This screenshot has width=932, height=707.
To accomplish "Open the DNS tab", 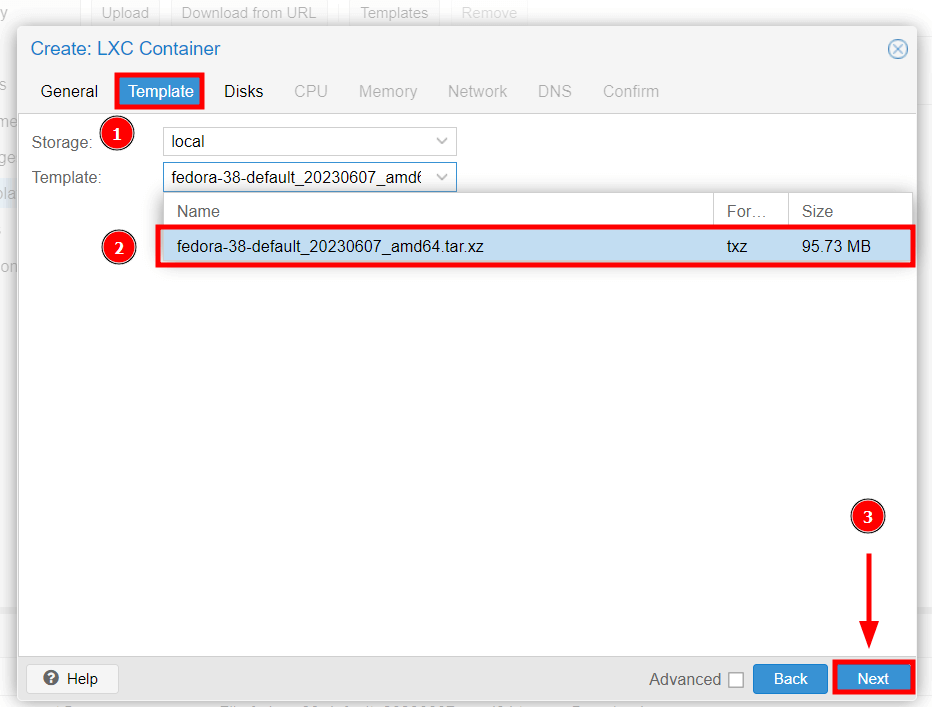I will pyautogui.click(x=554, y=91).
